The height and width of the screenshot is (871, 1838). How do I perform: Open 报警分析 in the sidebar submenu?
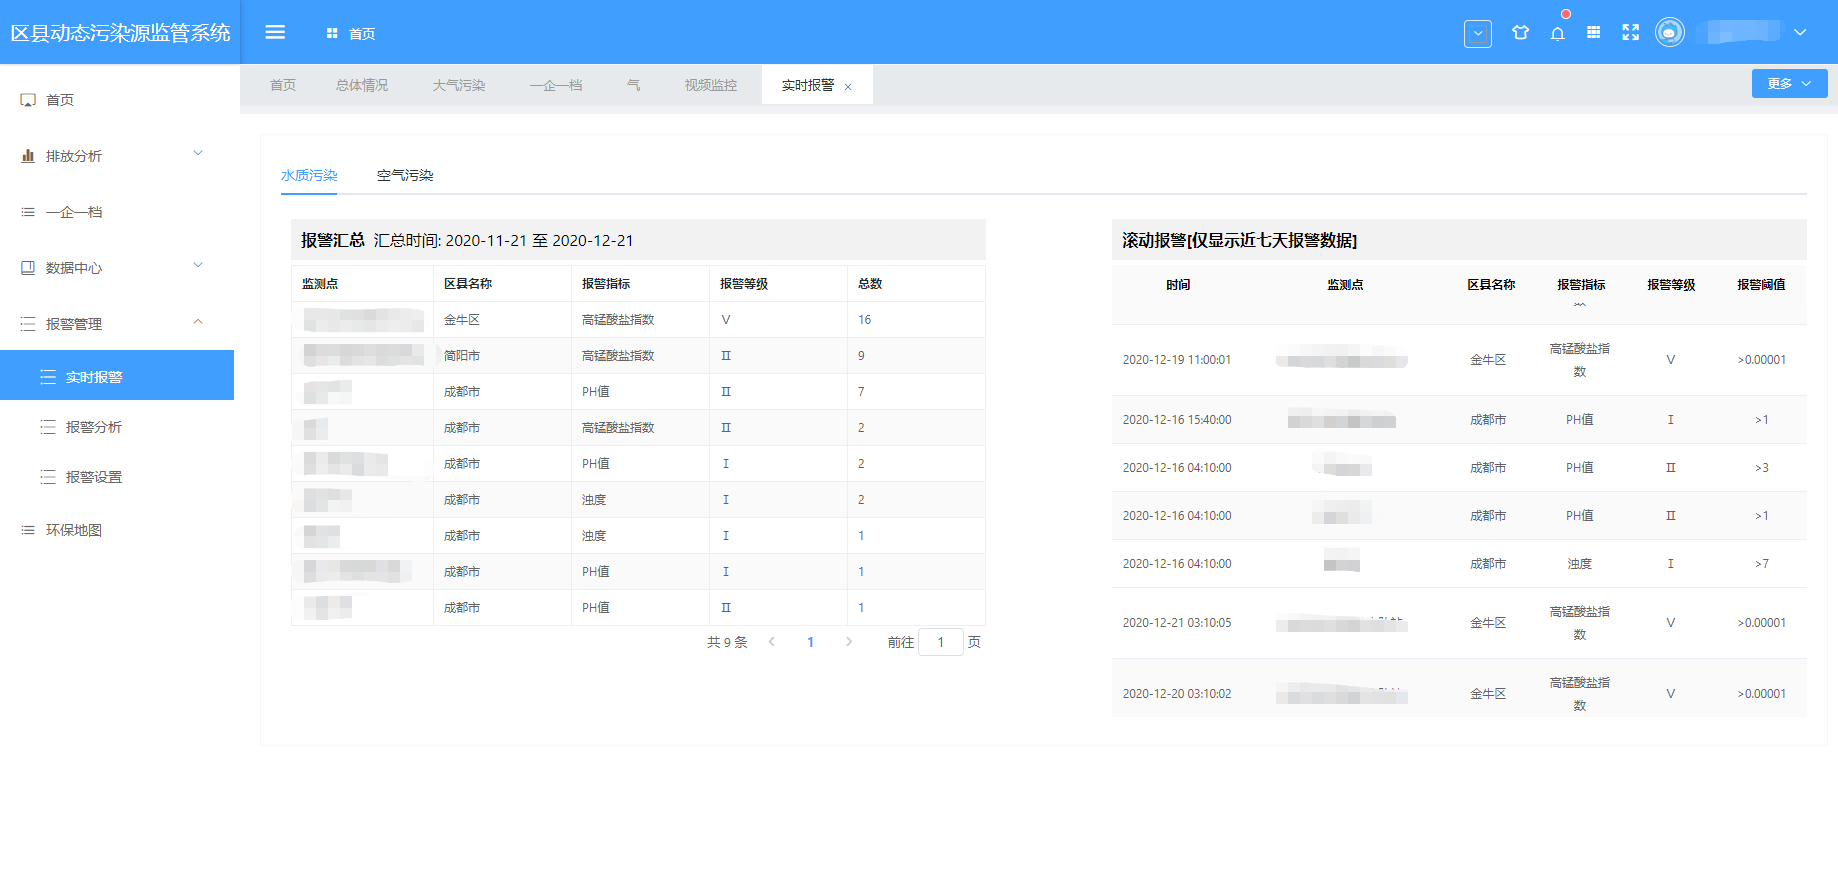point(117,427)
